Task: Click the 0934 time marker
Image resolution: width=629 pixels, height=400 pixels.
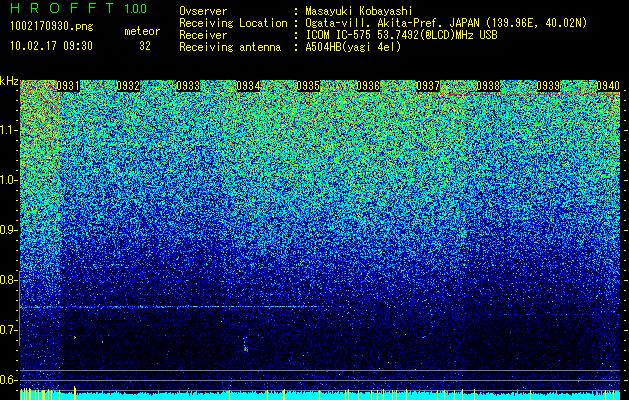Action: coord(248,86)
